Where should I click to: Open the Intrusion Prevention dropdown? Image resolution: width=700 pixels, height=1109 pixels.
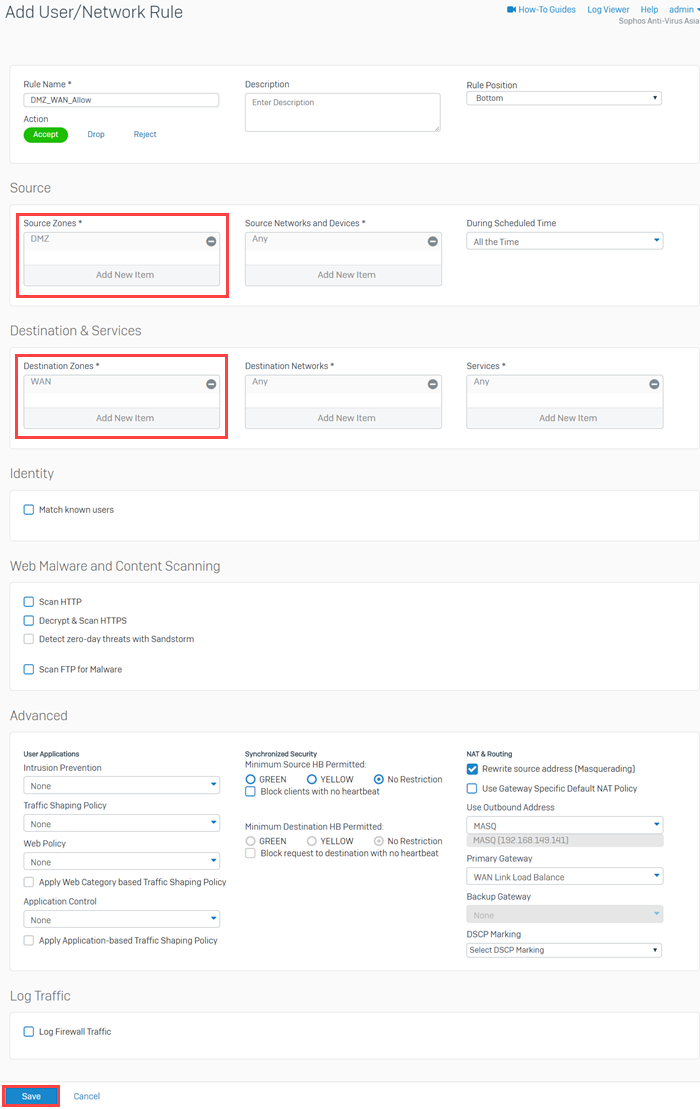tap(121, 784)
